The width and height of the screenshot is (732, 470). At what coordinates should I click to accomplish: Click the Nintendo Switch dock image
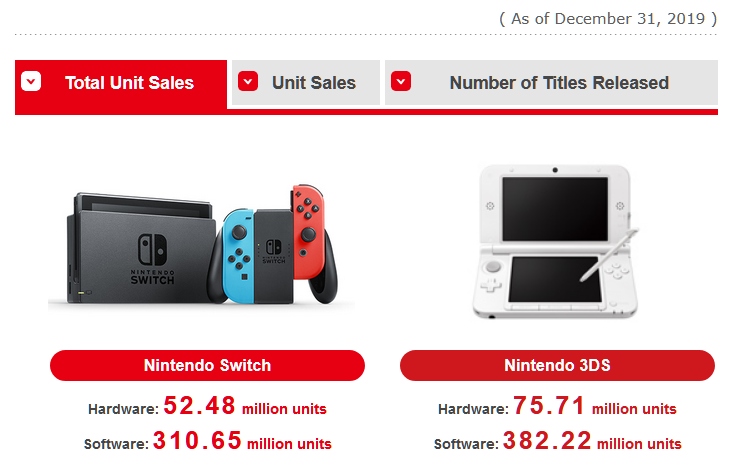tap(140, 250)
